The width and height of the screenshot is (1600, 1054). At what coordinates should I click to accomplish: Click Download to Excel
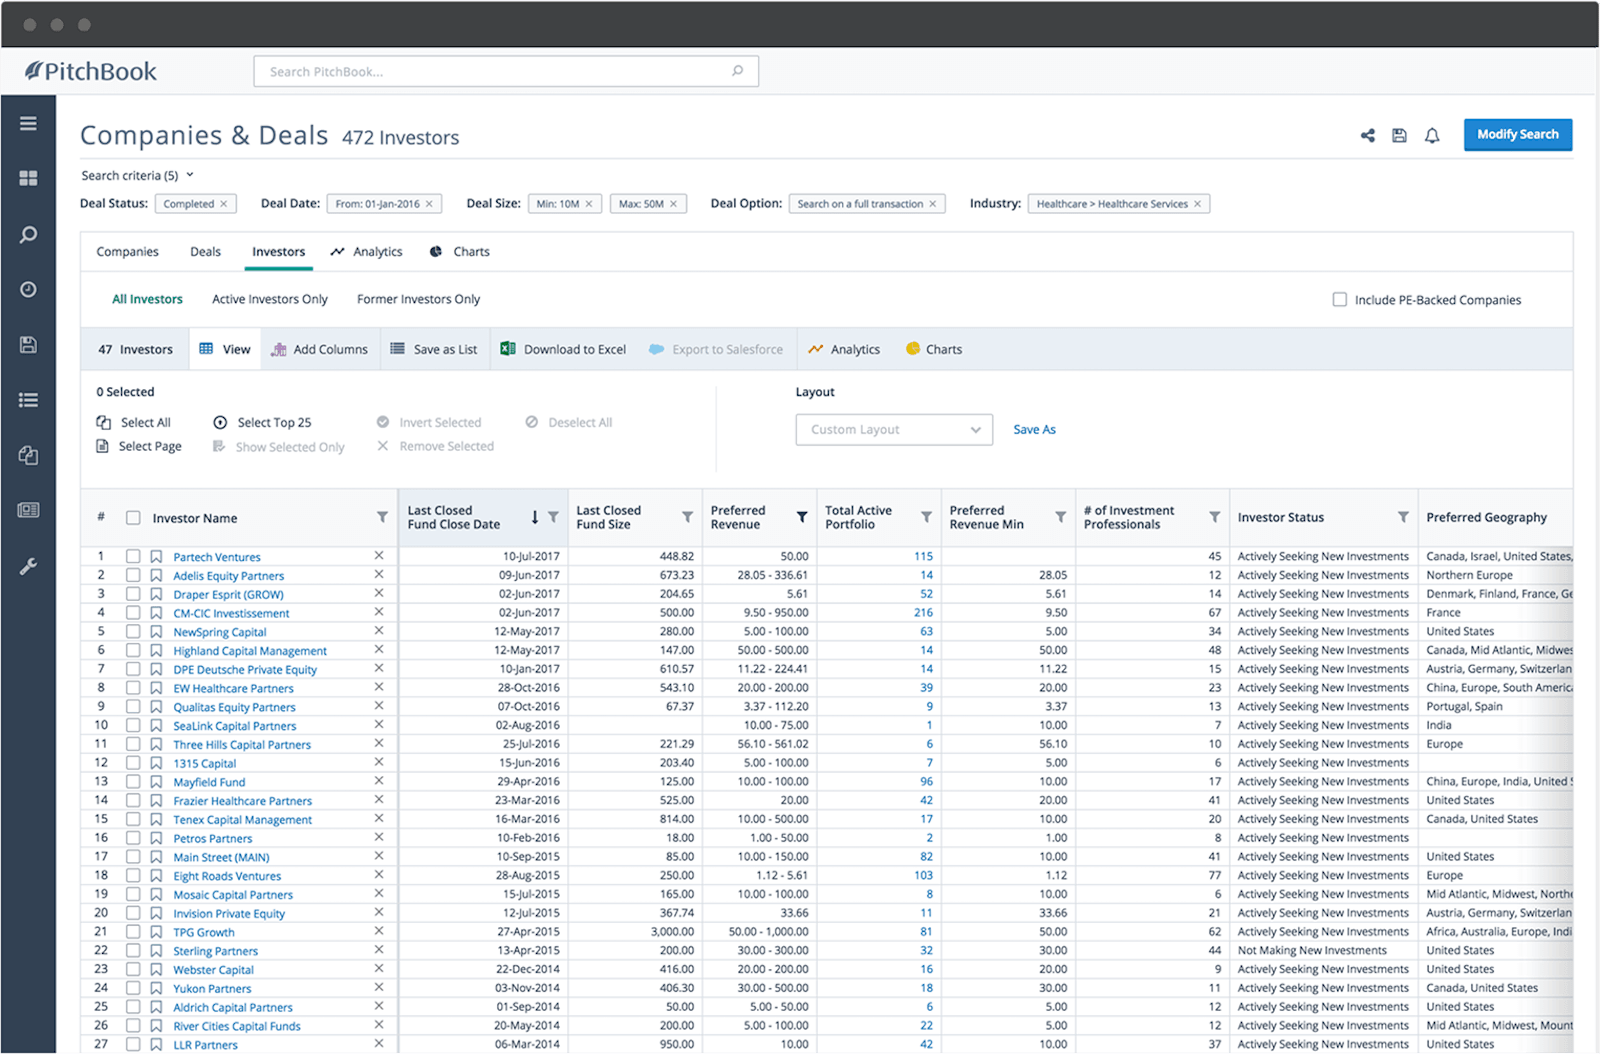pyautogui.click(x=563, y=349)
